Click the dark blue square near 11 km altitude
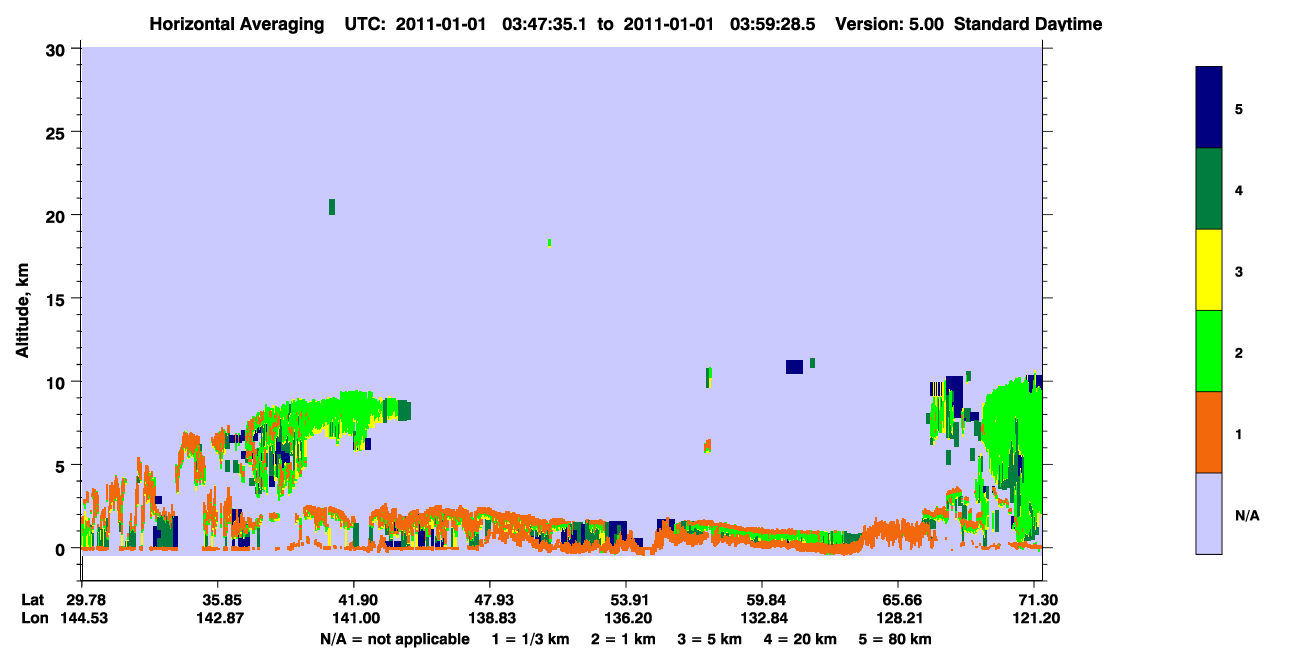Image resolution: width=1300 pixels, height=667 pixels. pos(794,367)
